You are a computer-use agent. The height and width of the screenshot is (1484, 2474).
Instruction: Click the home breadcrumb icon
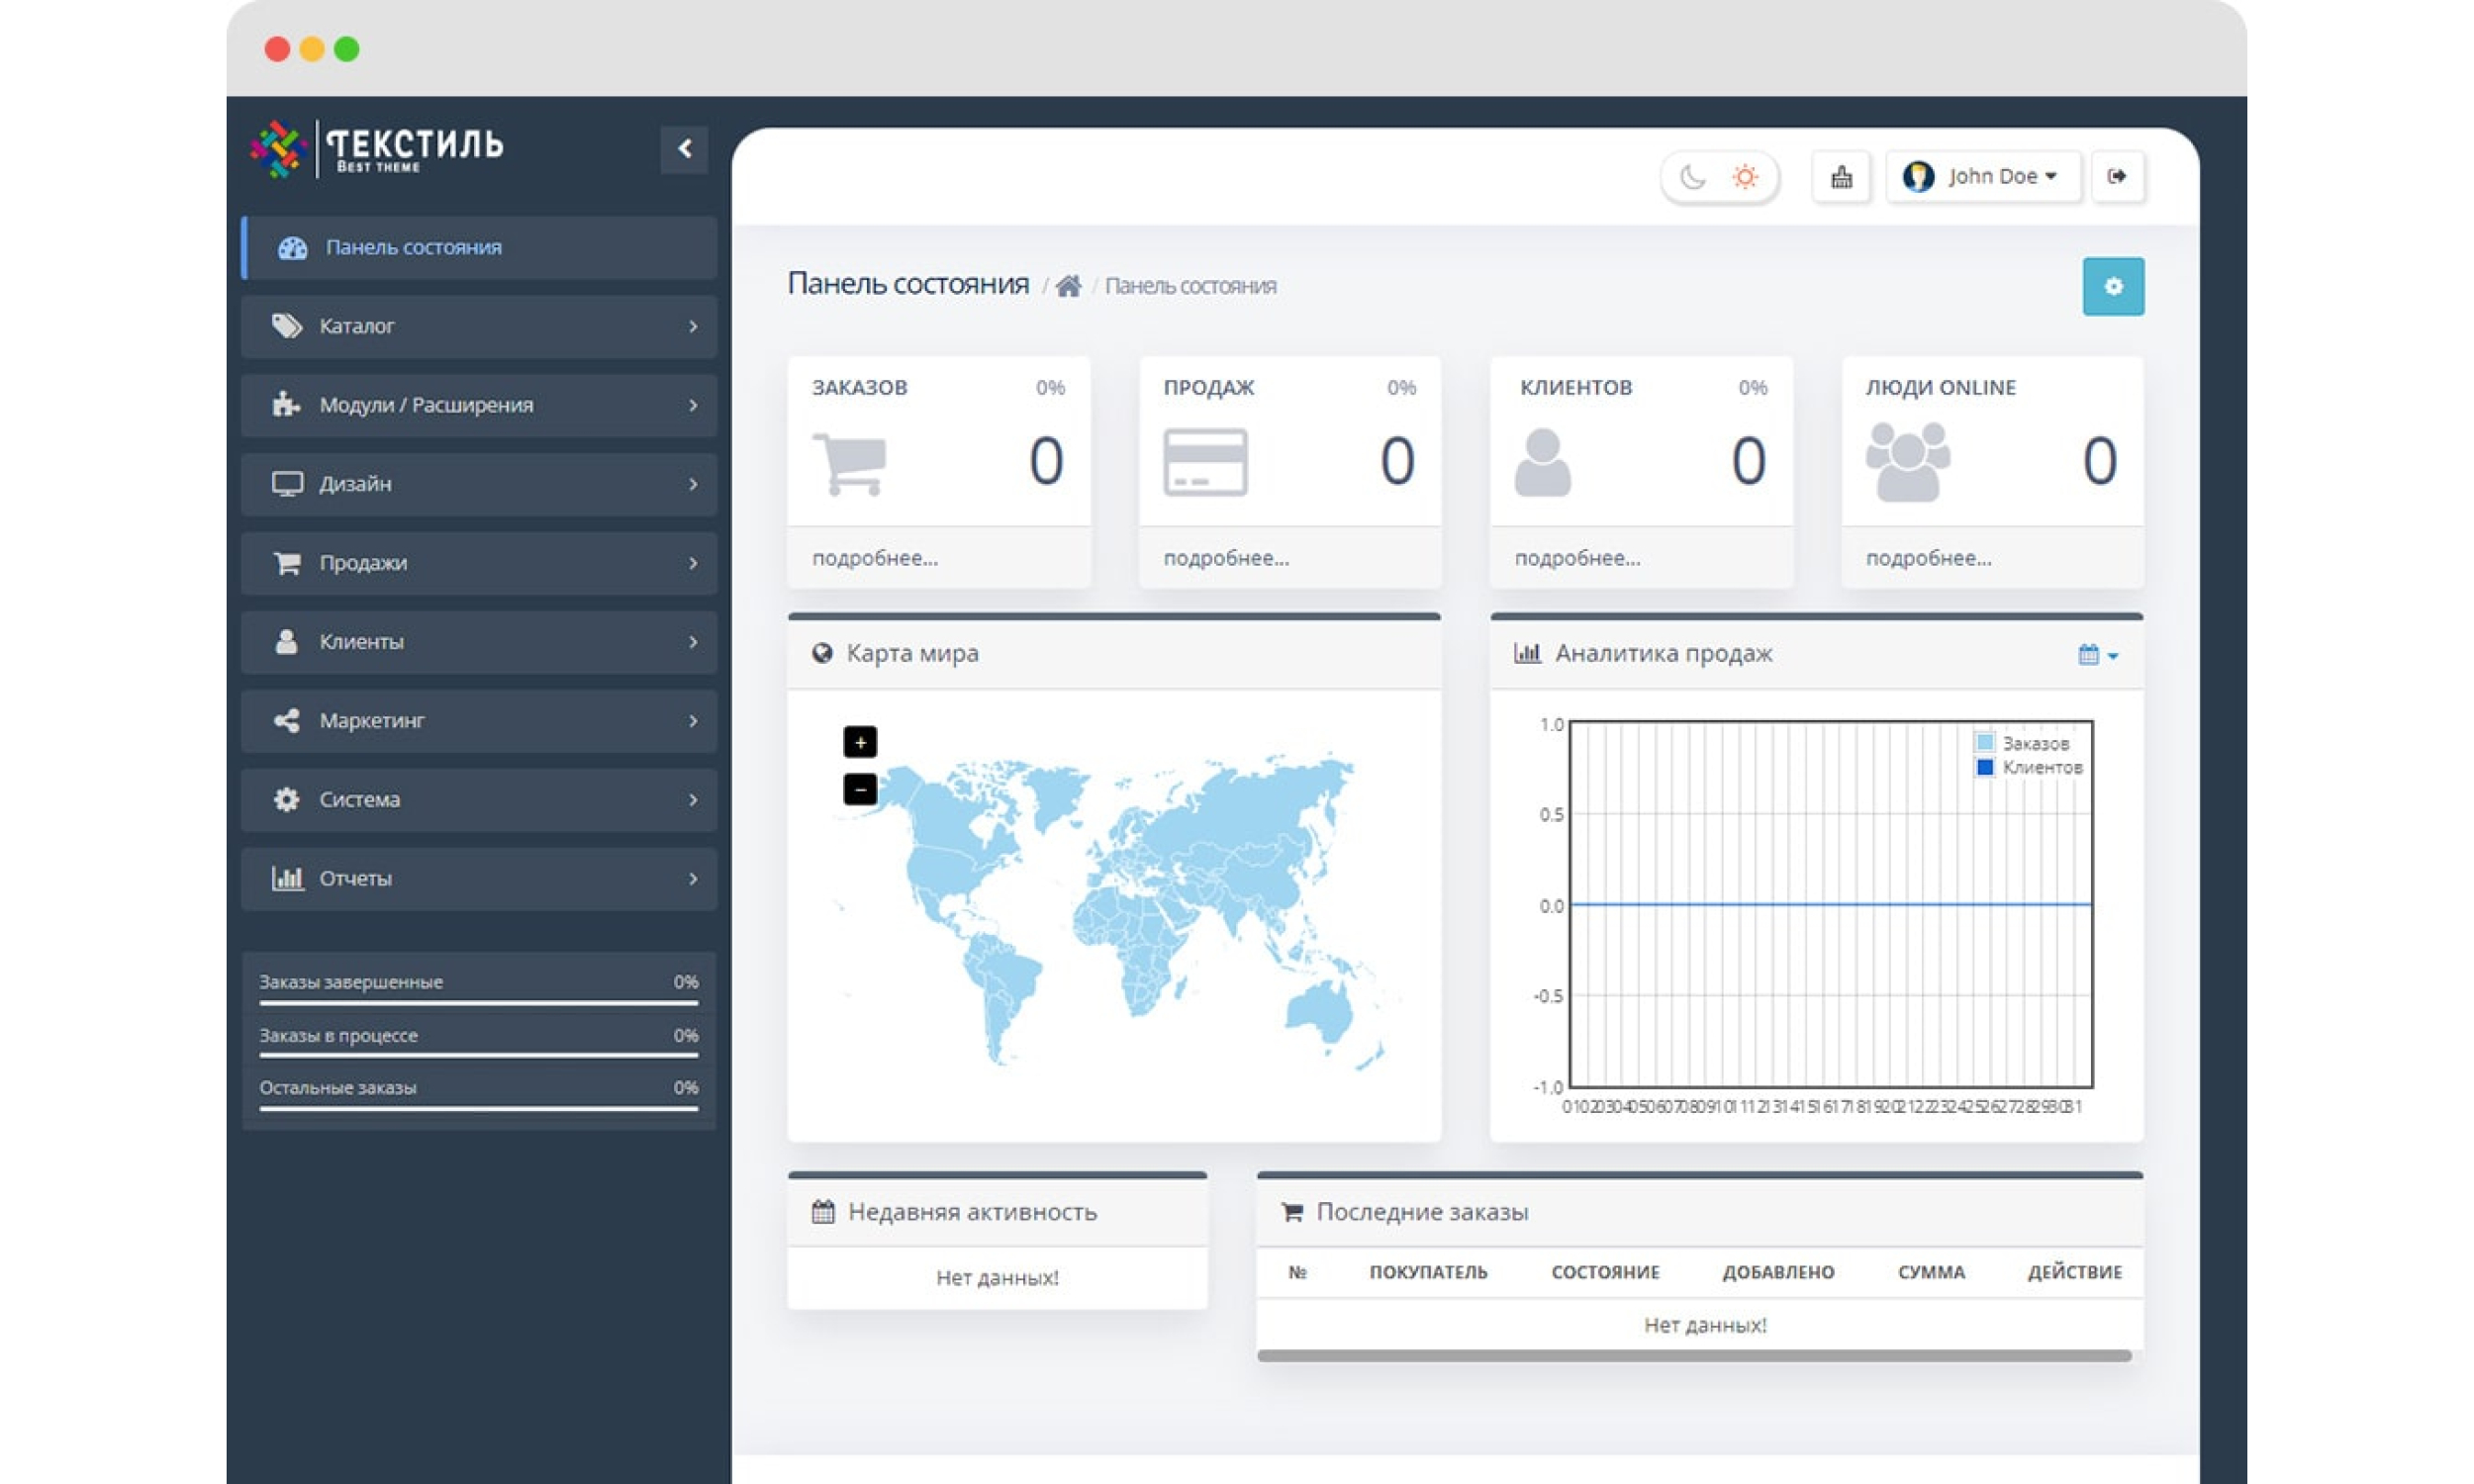click(x=1068, y=287)
